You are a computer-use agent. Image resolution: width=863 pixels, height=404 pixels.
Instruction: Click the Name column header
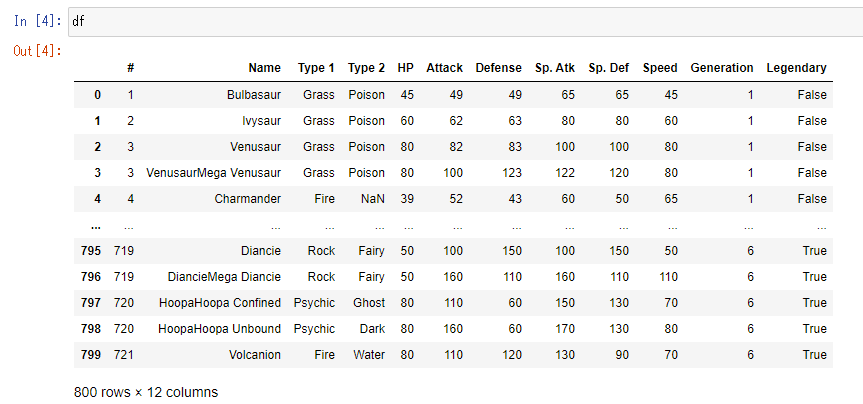pyautogui.click(x=264, y=68)
